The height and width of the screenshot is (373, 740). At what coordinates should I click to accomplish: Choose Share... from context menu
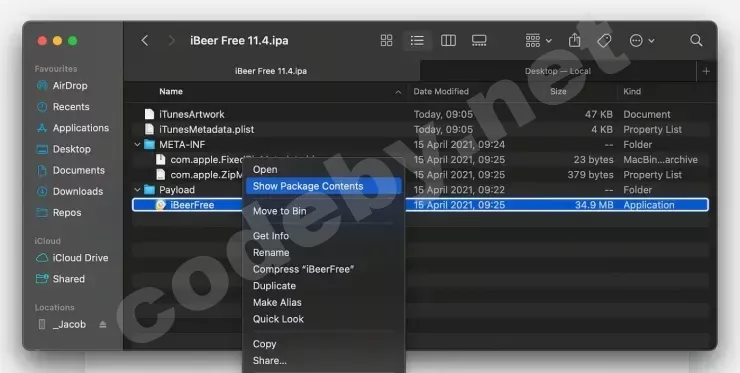[x=323, y=361]
